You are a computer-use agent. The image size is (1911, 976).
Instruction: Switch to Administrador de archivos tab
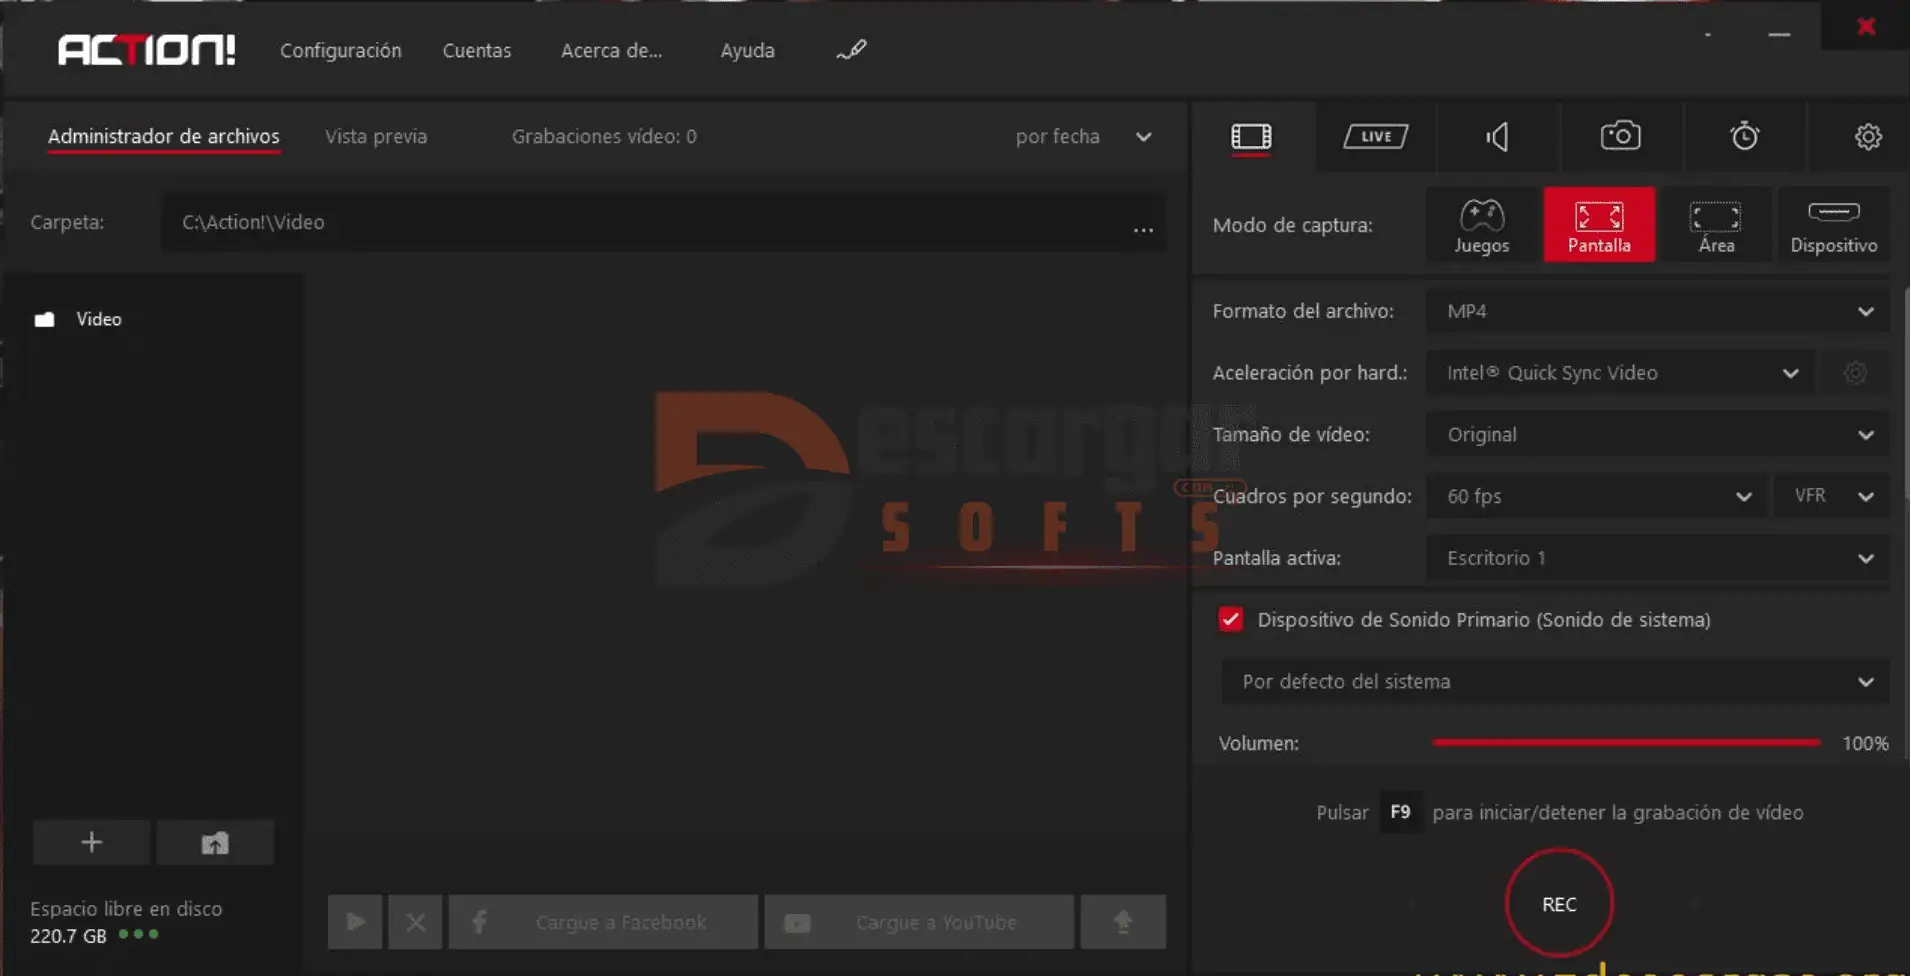(x=164, y=137)
